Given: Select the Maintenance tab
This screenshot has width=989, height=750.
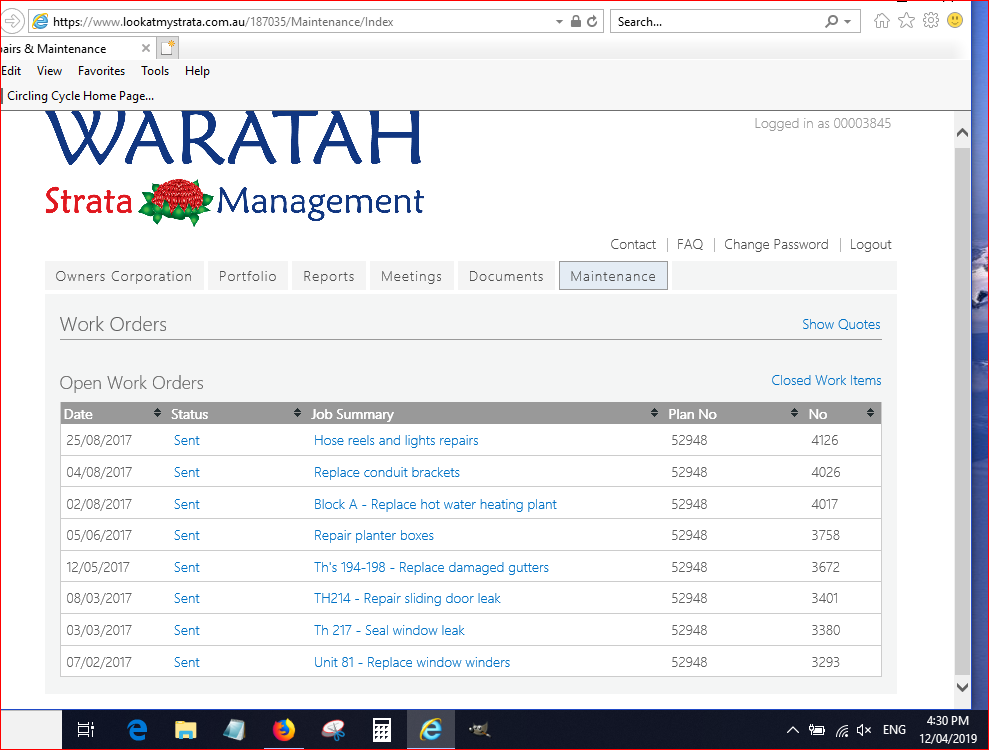Looking at the screenshot, I should [x=613, y=276].
